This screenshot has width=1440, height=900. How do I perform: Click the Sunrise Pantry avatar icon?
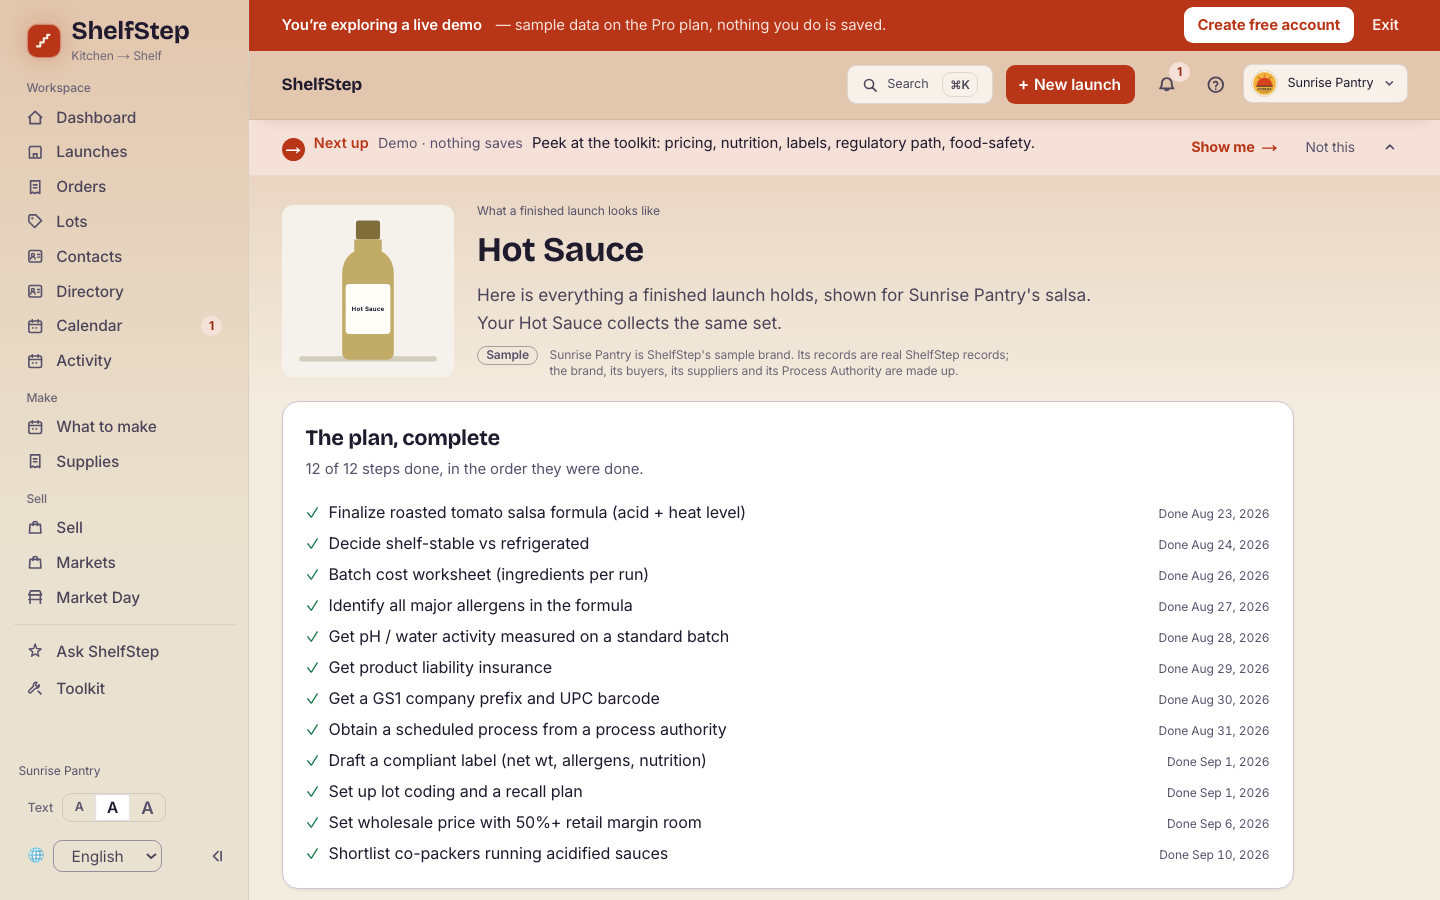1264,84
